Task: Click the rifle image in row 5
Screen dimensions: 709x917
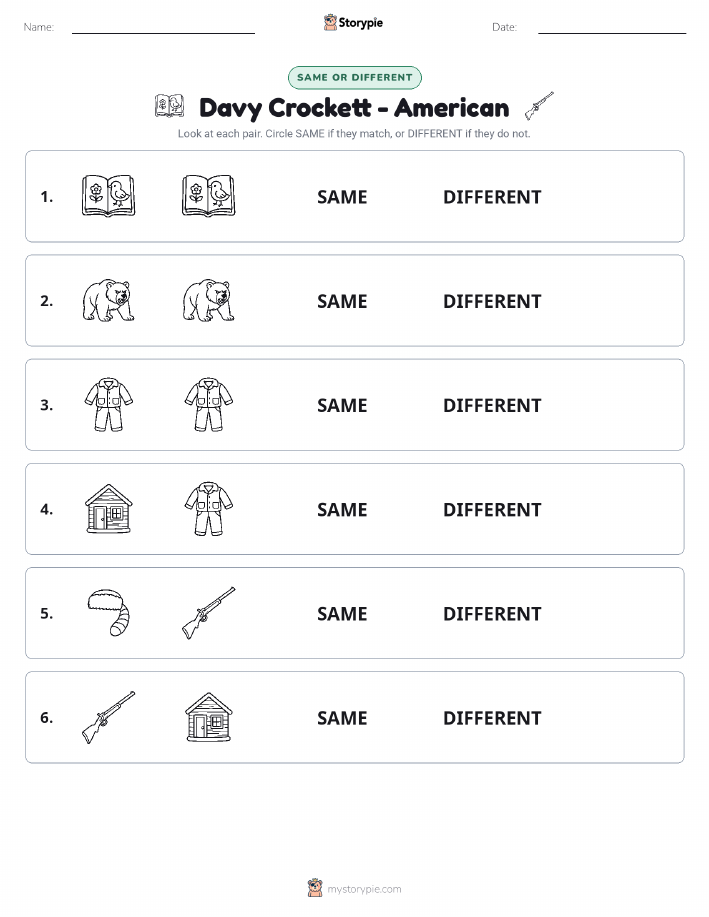Action: [208, 613]
